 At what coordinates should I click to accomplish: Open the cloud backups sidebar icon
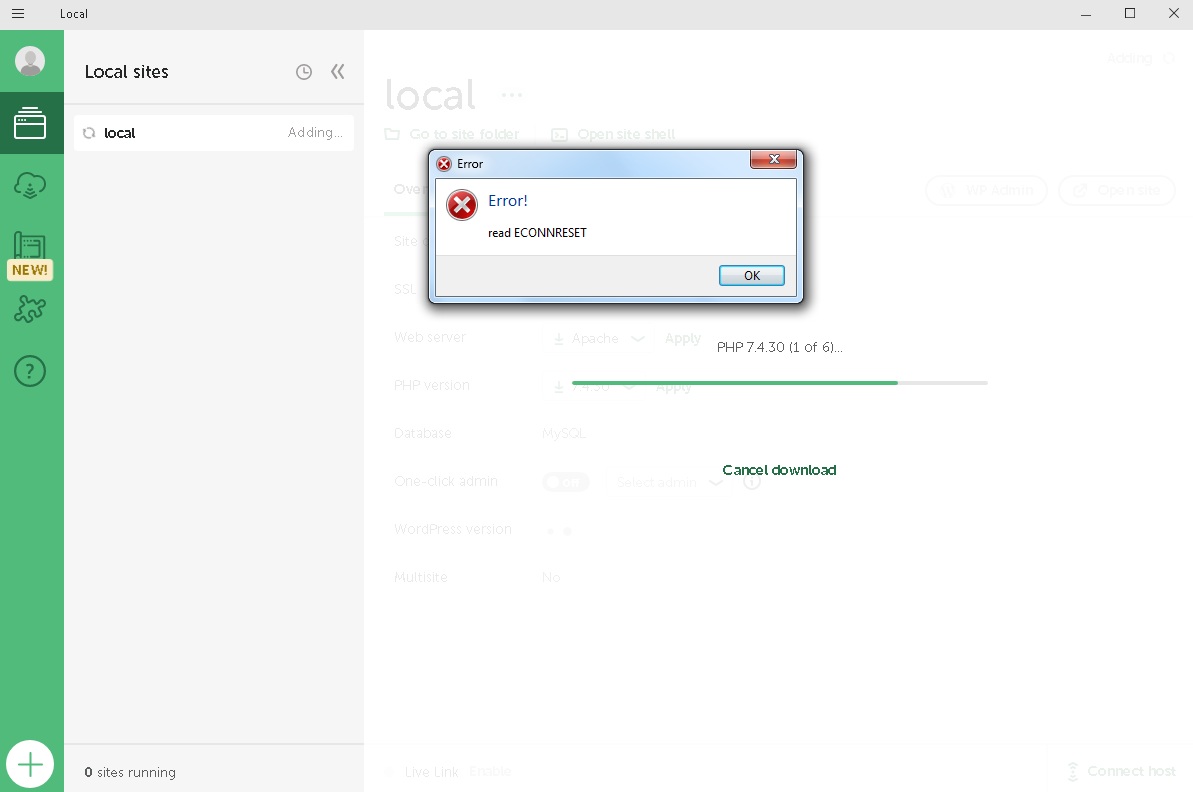(30, 185)
